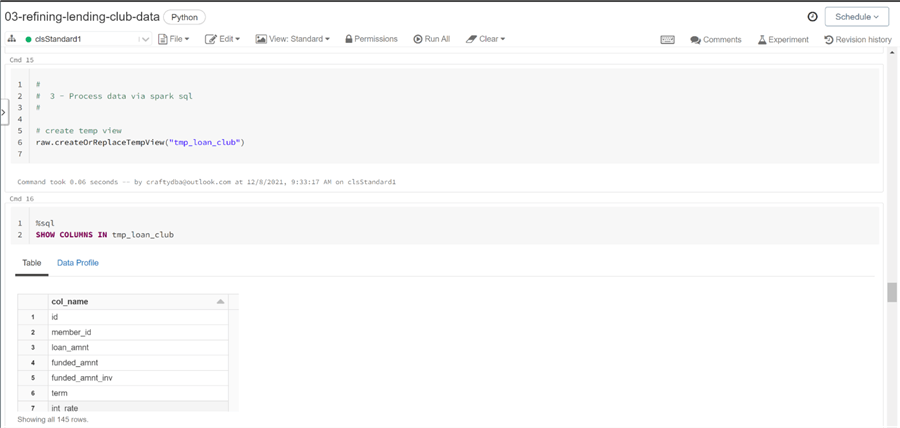Open notebook Permissions

click(371, 39)
